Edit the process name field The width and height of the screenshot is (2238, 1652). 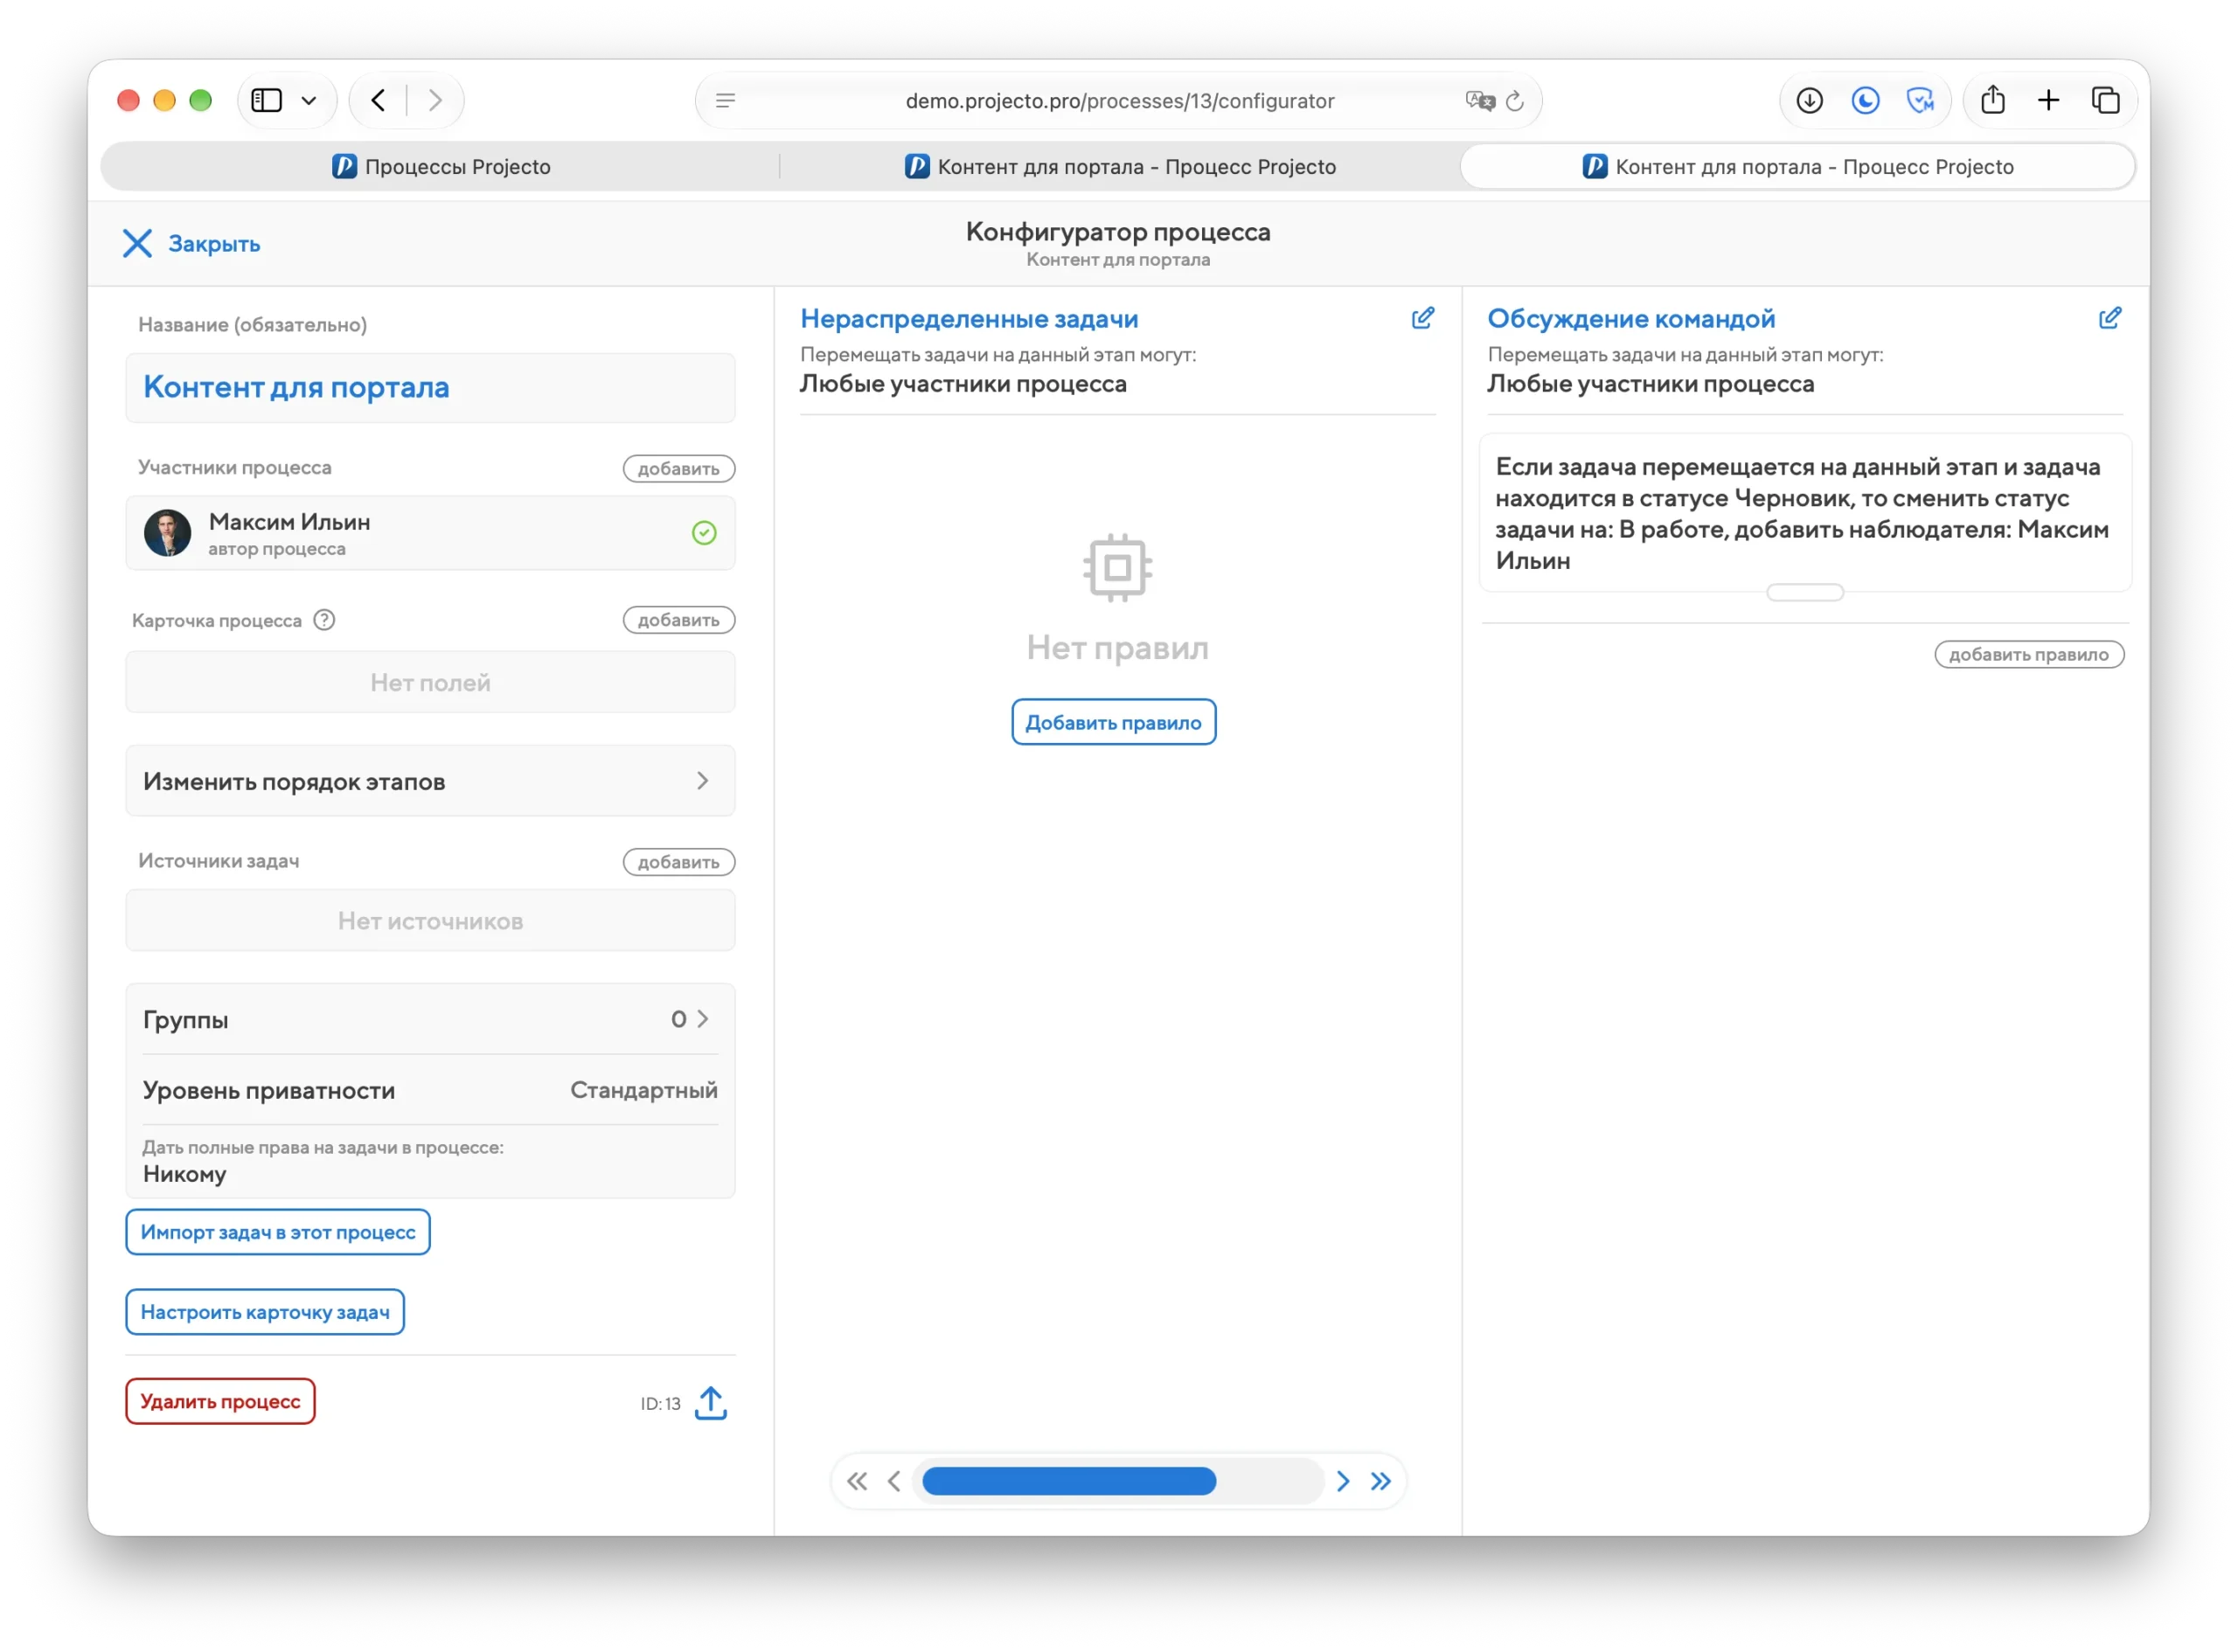430,387
